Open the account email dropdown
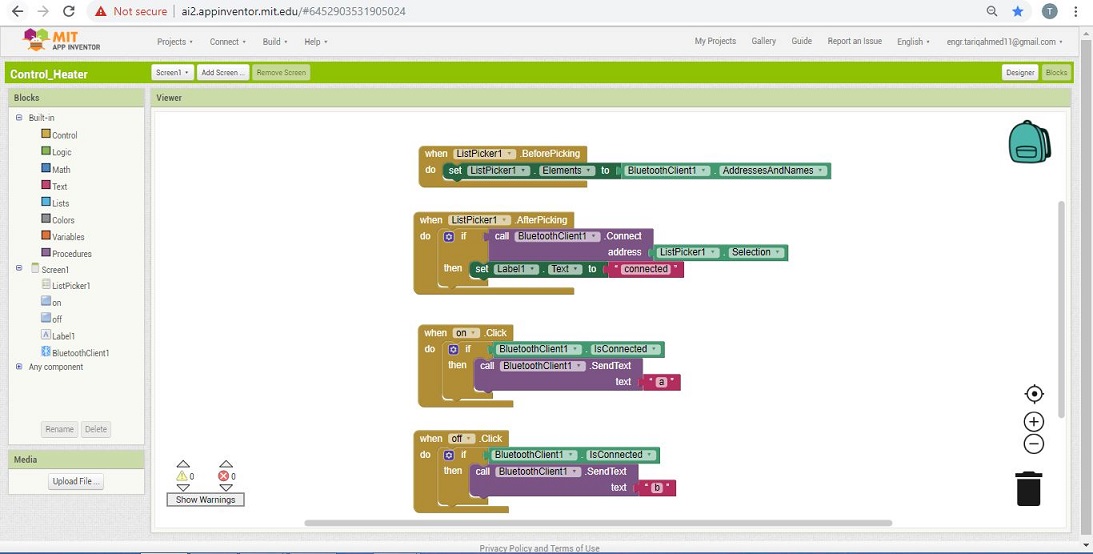 (1004, 42)
